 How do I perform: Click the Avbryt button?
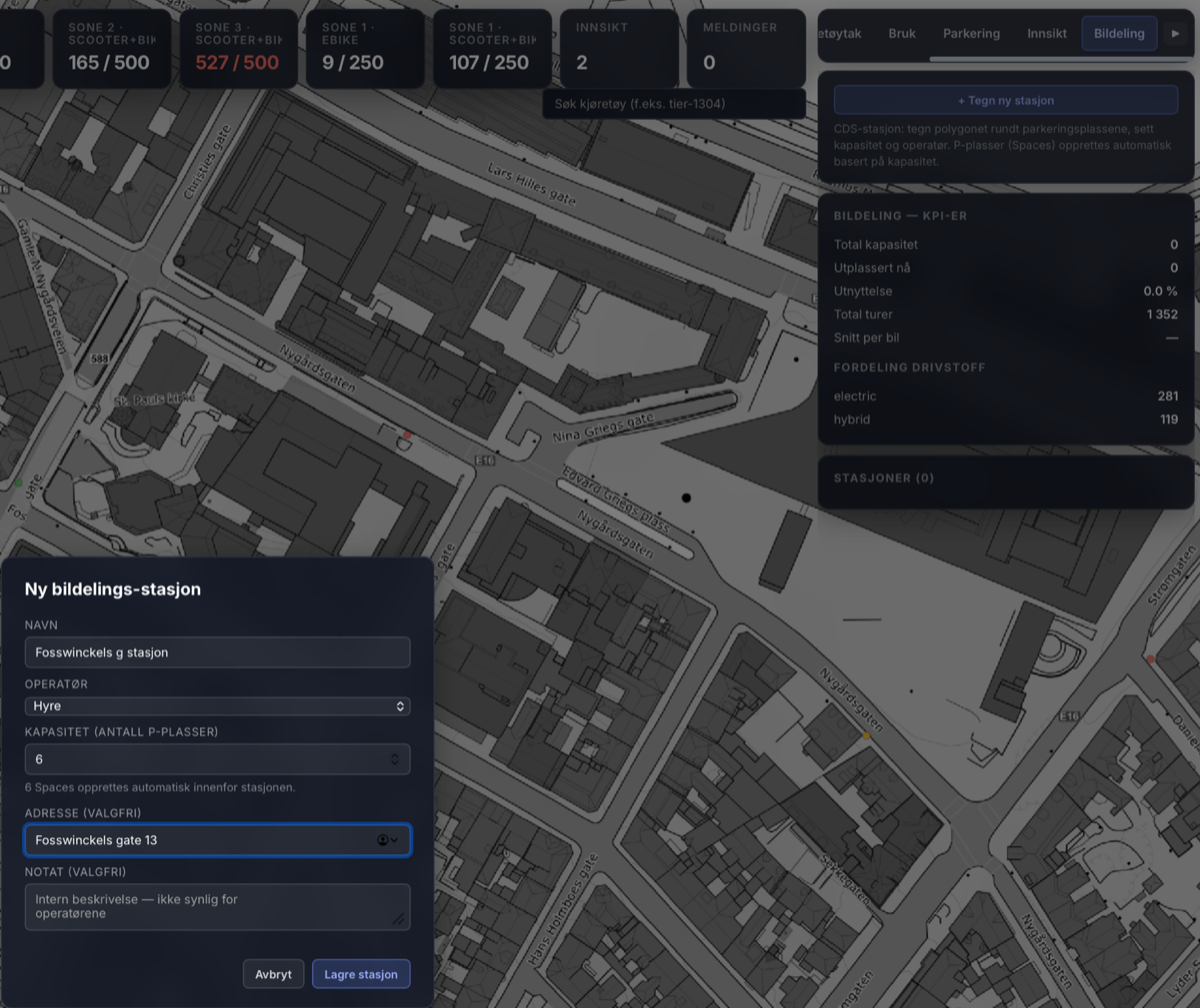coord(273,974)
